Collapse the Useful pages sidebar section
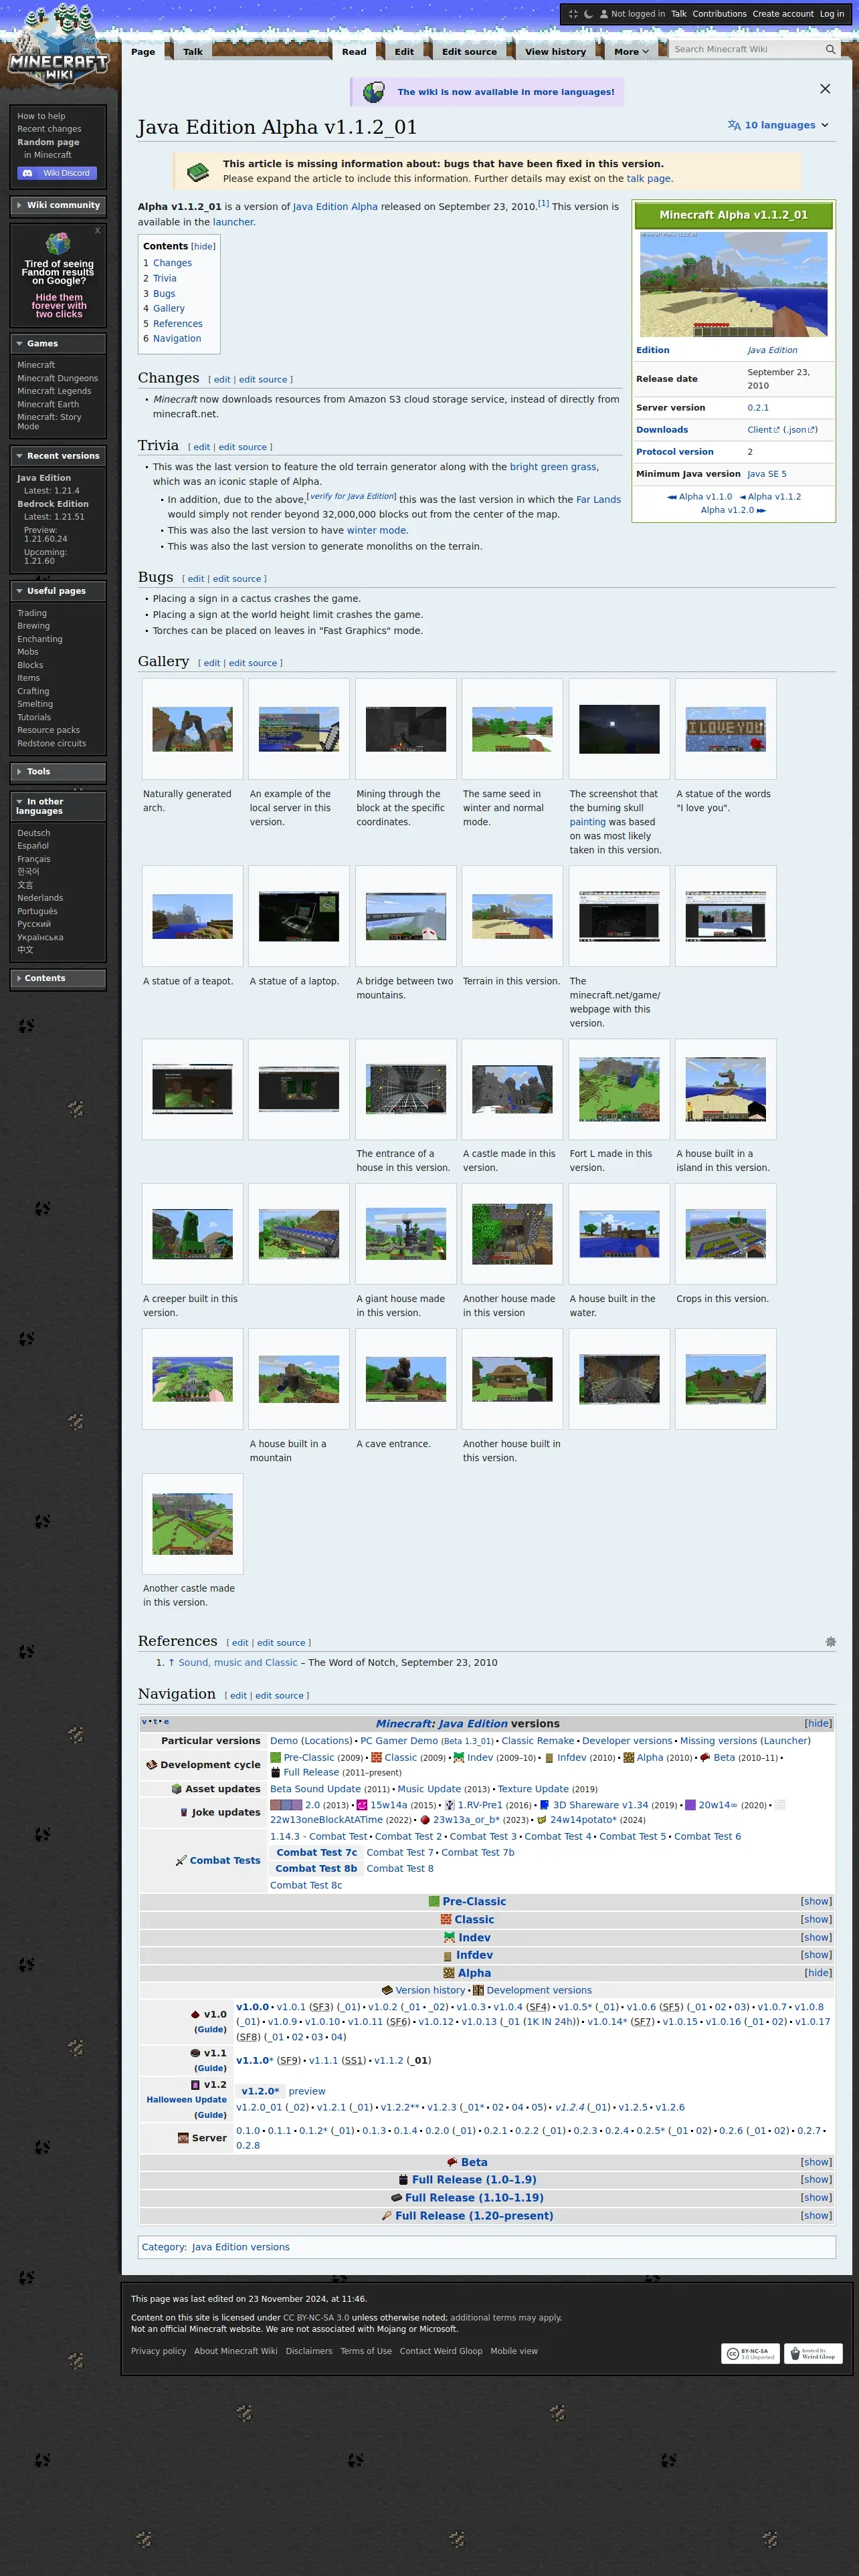This screenshot has width=859, height=2576. click(x=58, y=591)
